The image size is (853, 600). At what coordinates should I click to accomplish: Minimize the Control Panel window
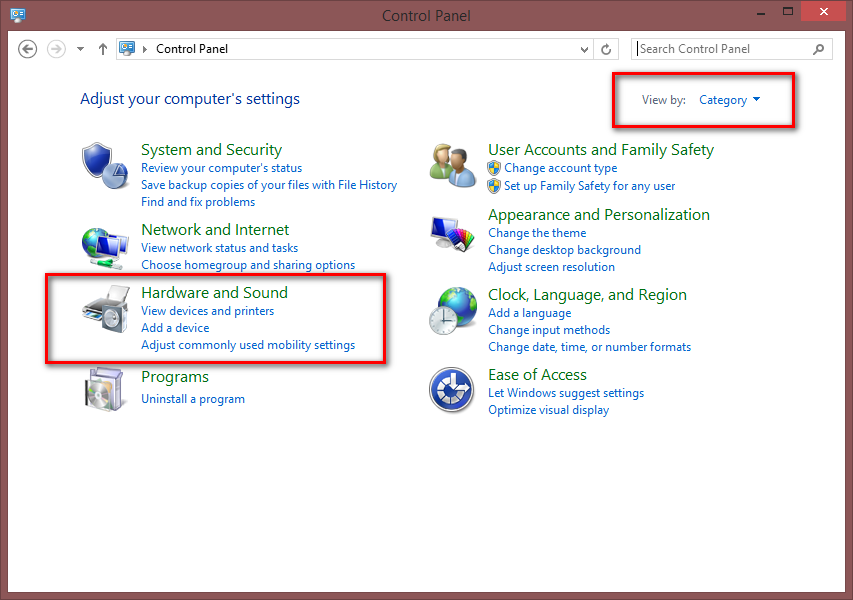[761, 13]
